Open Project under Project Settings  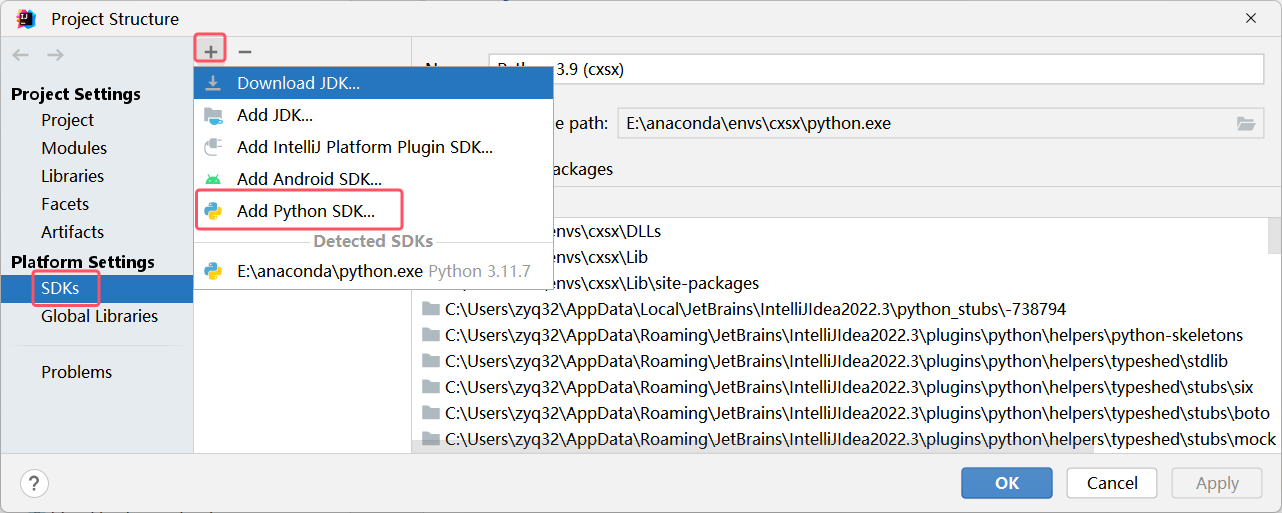click(x=67, y=120)
